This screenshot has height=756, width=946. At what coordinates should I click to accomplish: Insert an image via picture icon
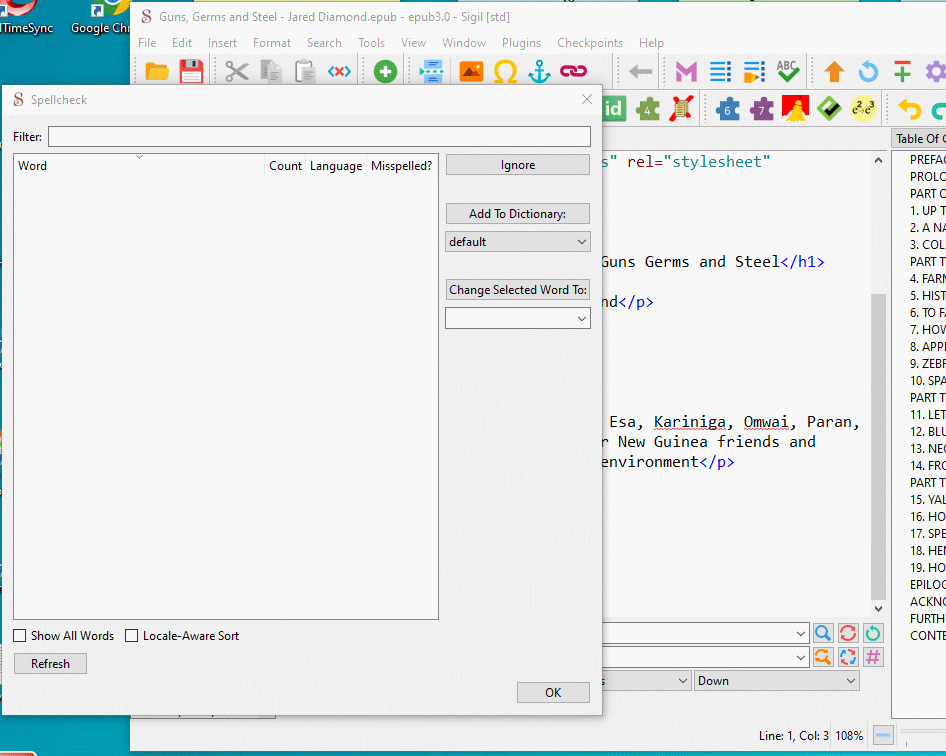(471, 72)
